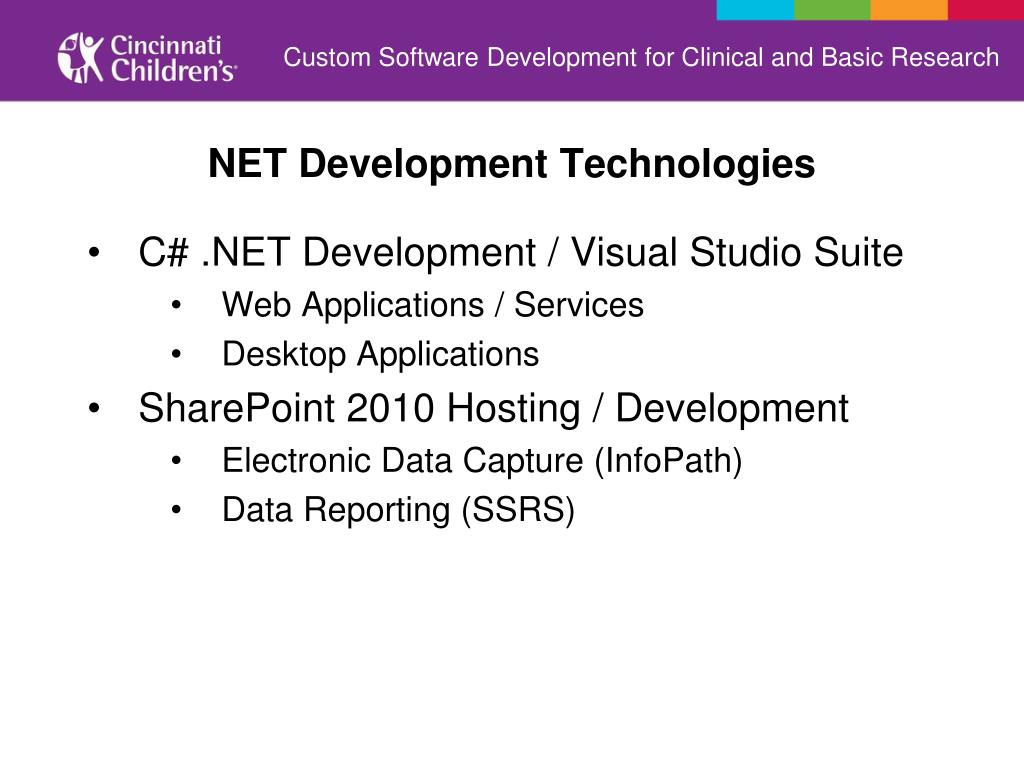Select 'C# .NET Development / Visual Studio Suite' bullet
Viewport: 1024px width, 768px height.
520,252
